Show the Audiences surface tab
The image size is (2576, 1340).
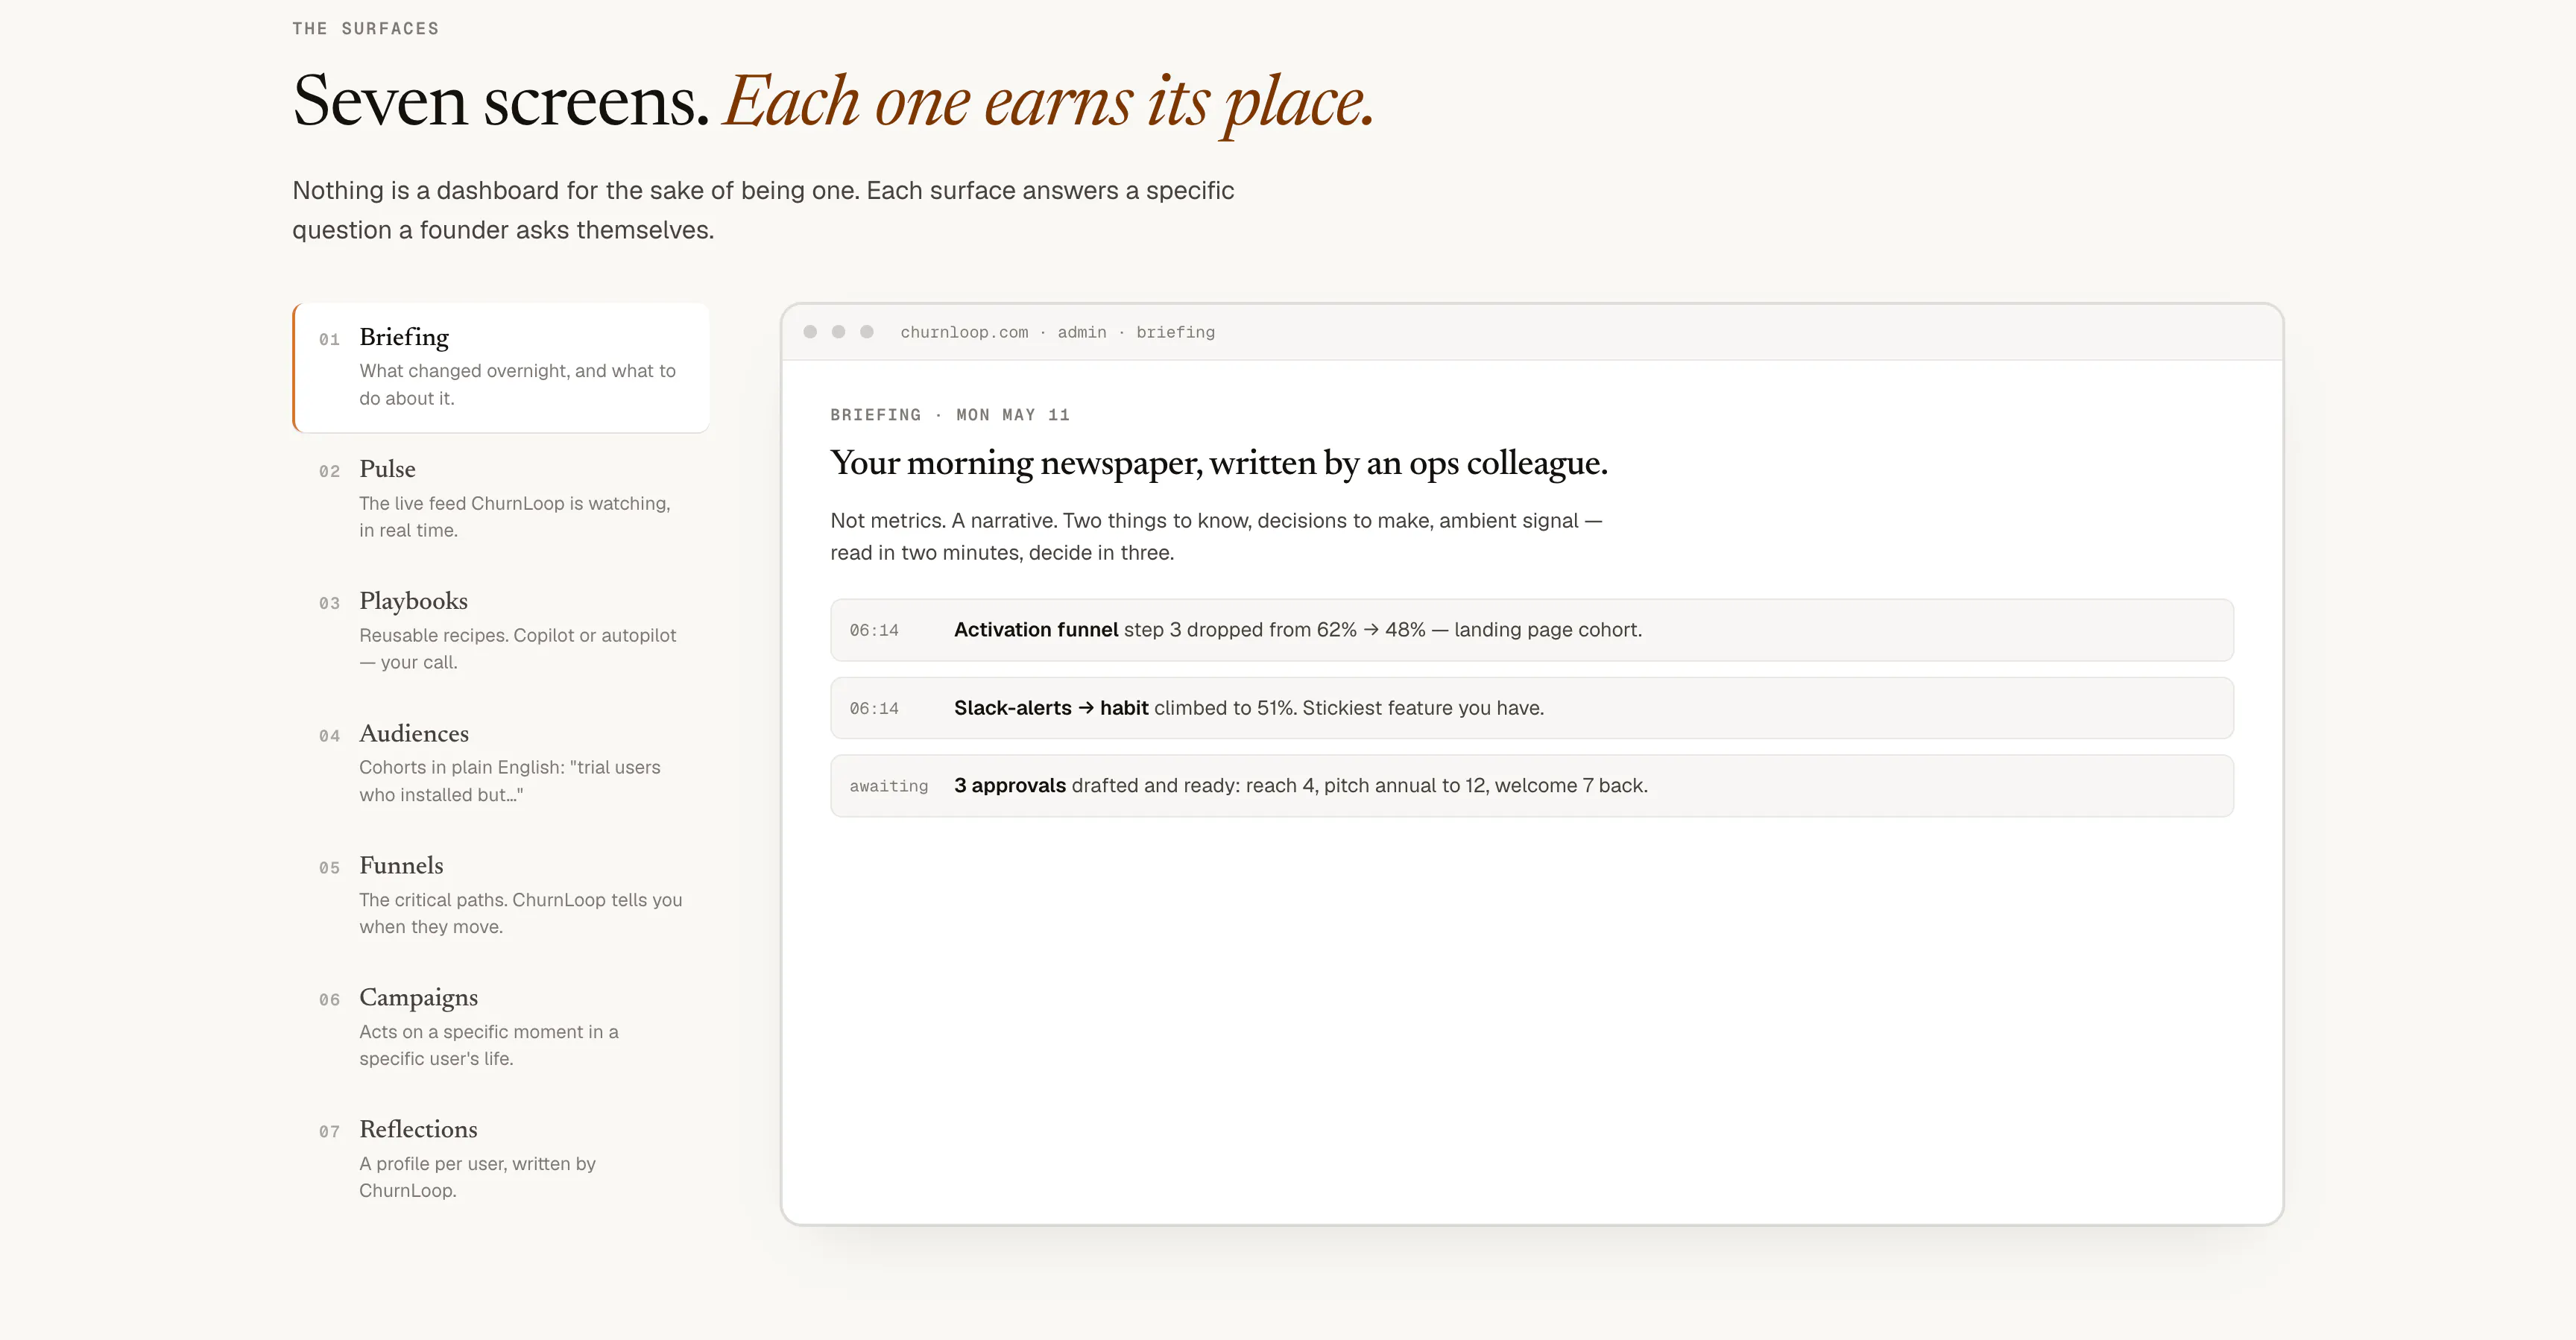501,763
